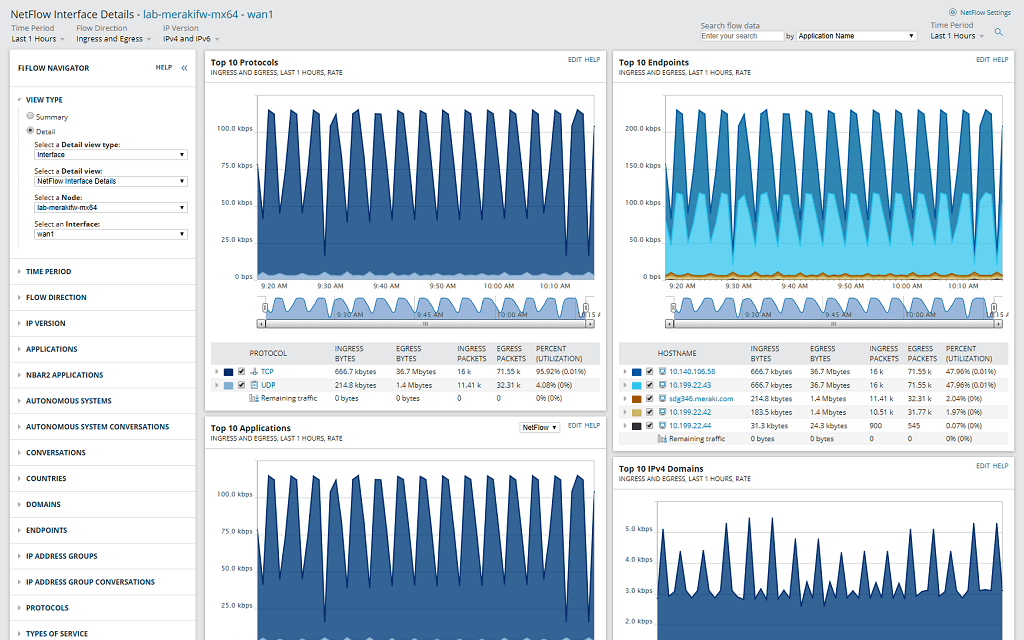Toggle checkbox for endpoint 10.199.22.42
This screenshot has width=1024, height=640.
tap(649, 412)
